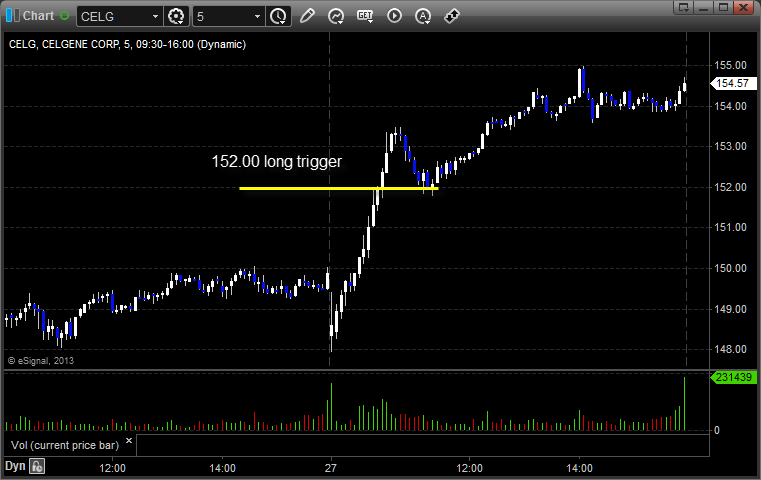This screenshot has width=761, height=480.
Task: Open the studies chart-line icon
Action: pyautogui.click(x=336, y=17)
